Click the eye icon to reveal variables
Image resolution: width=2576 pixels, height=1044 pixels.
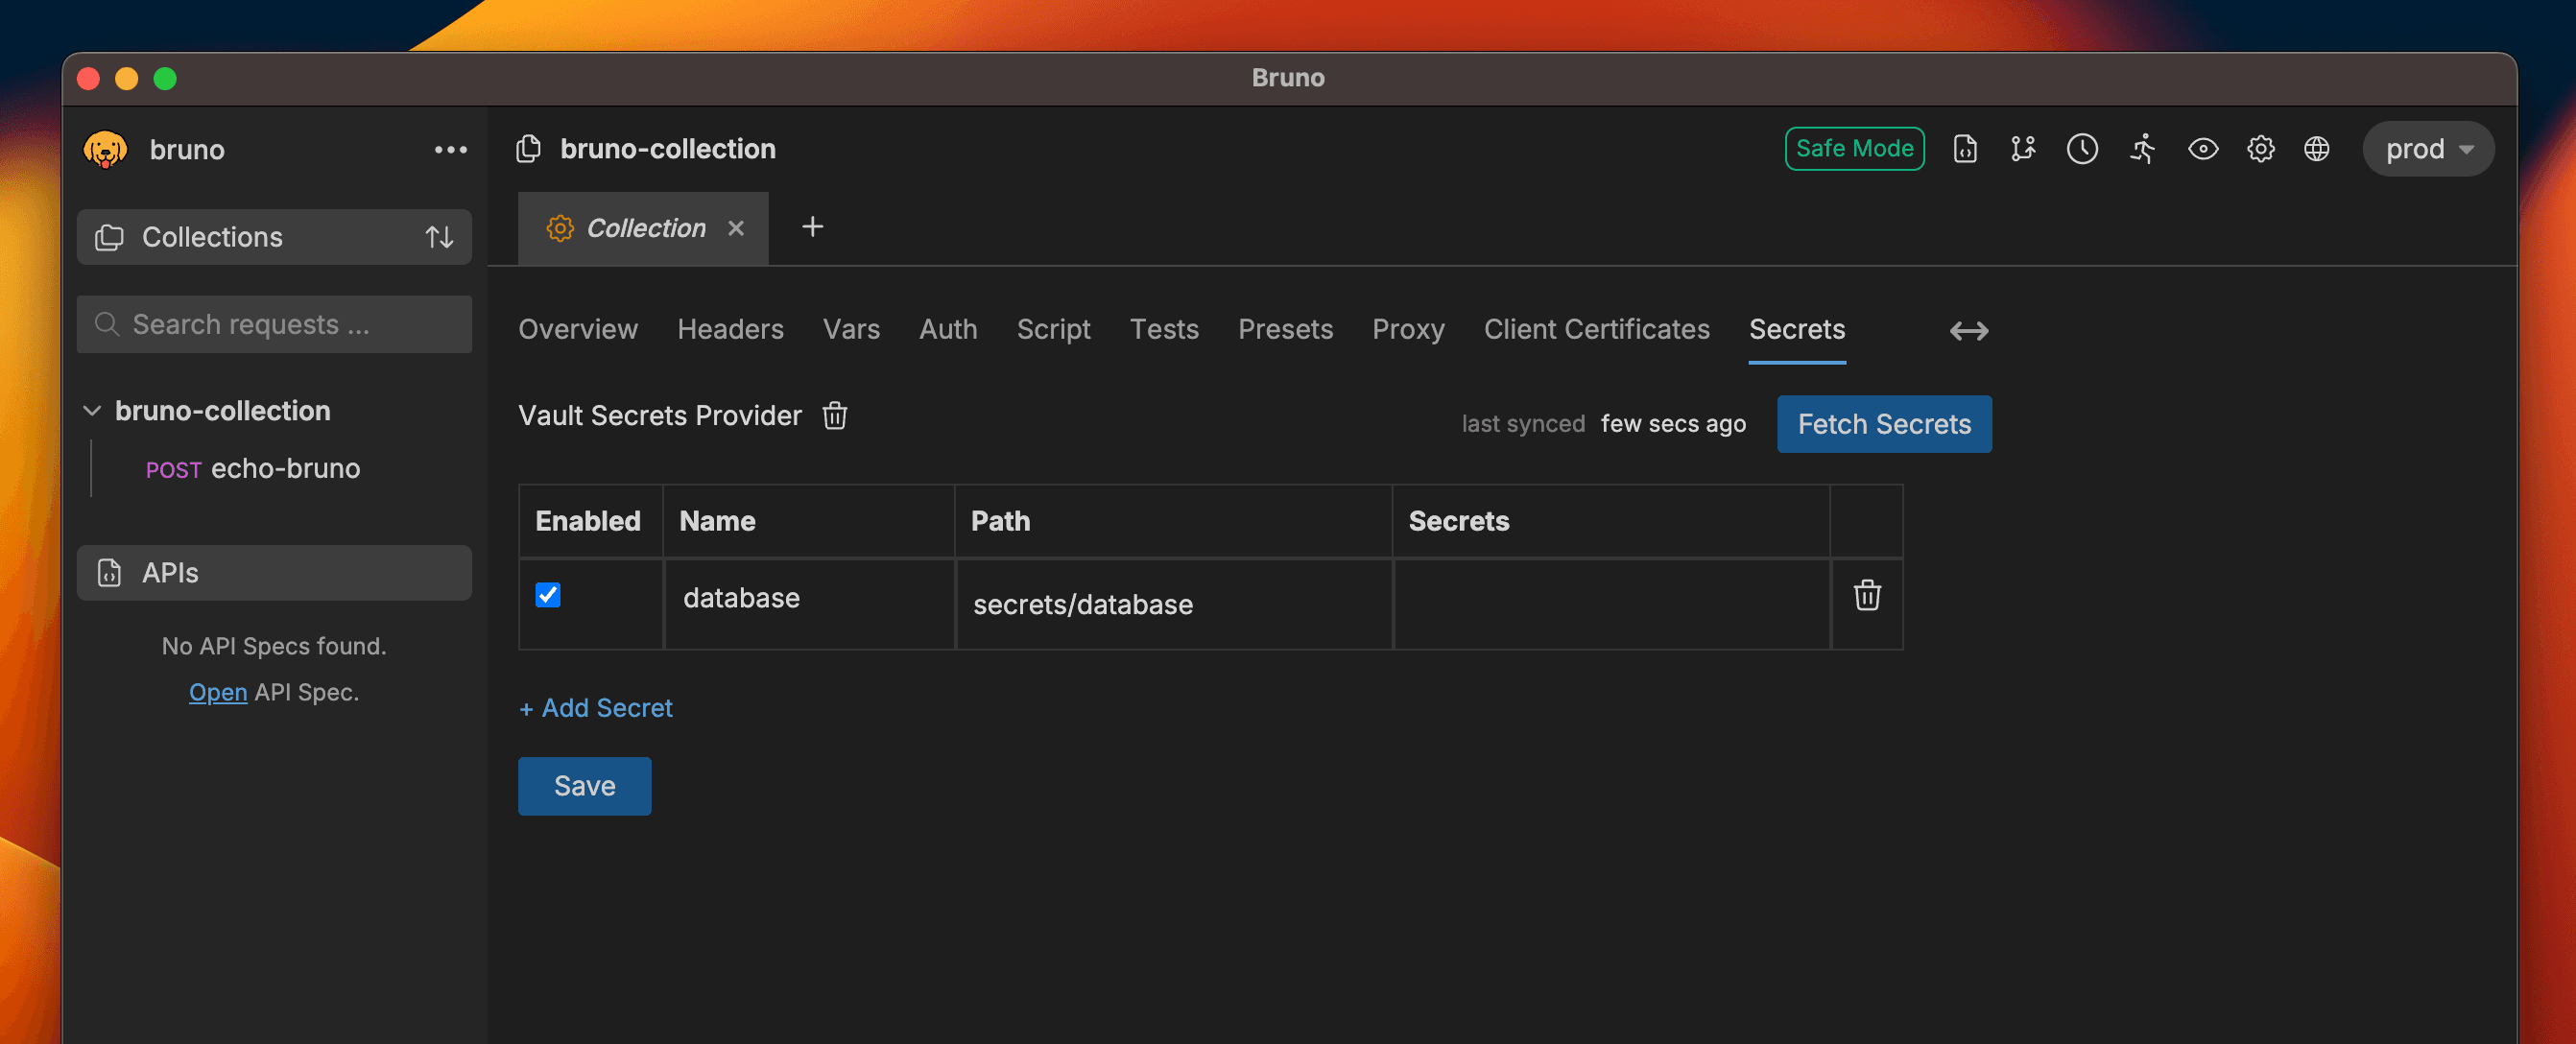click(x=2203, y=148)
